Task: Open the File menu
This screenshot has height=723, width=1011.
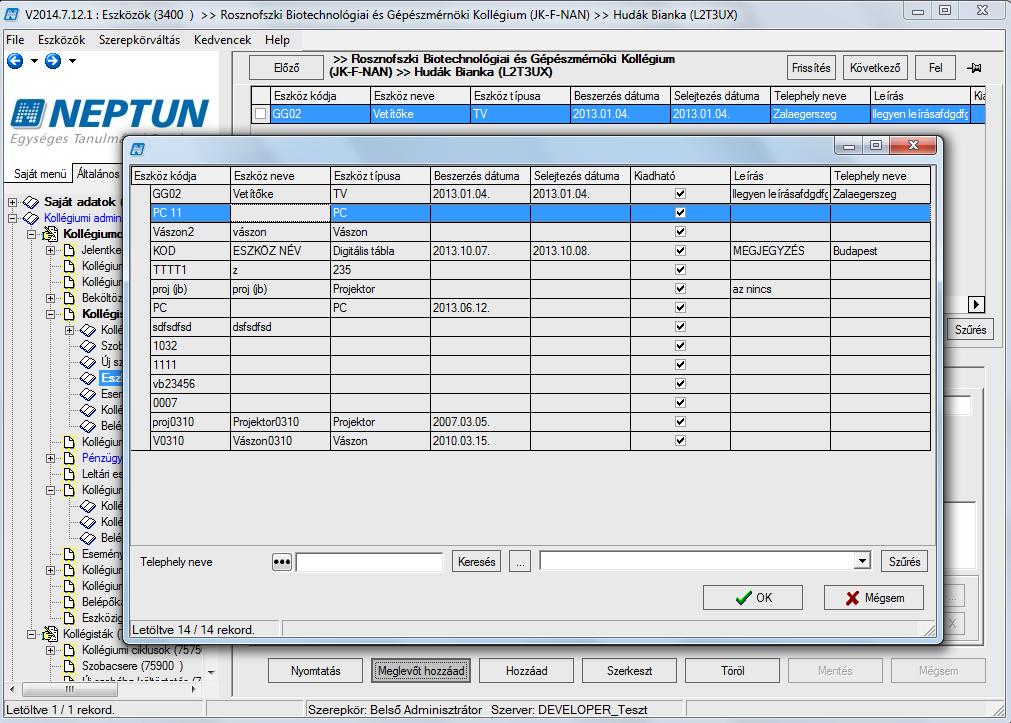Action: point(15,40)
